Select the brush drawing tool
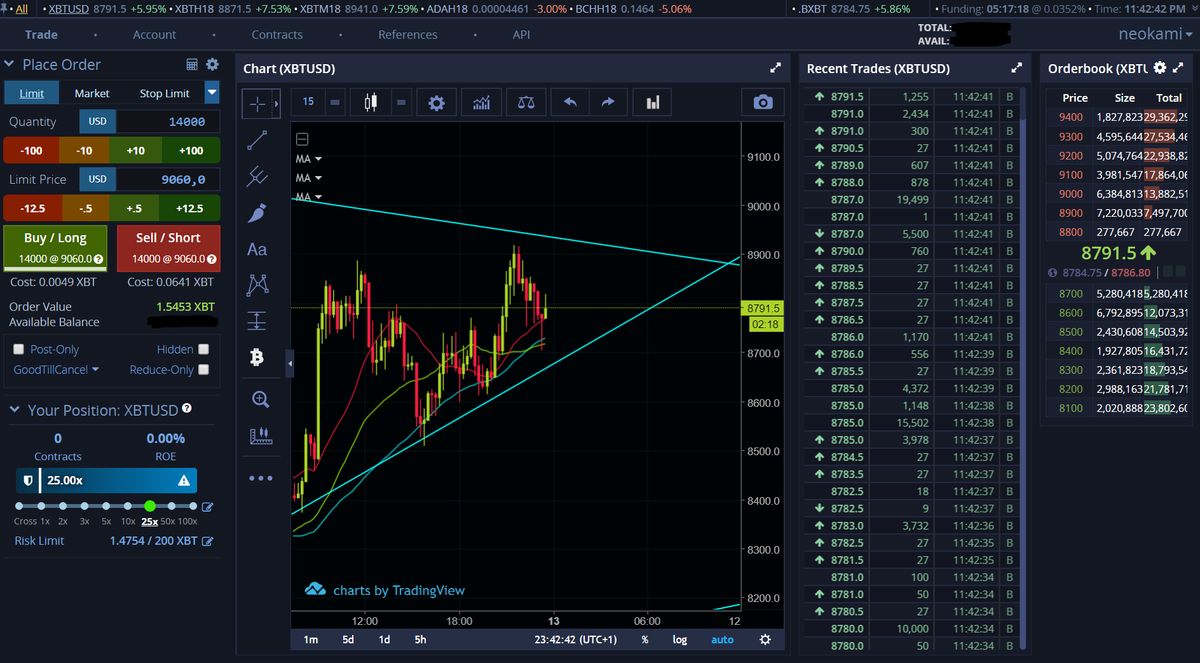Screen dimensions: 1200x663 [x=258, y=213]
